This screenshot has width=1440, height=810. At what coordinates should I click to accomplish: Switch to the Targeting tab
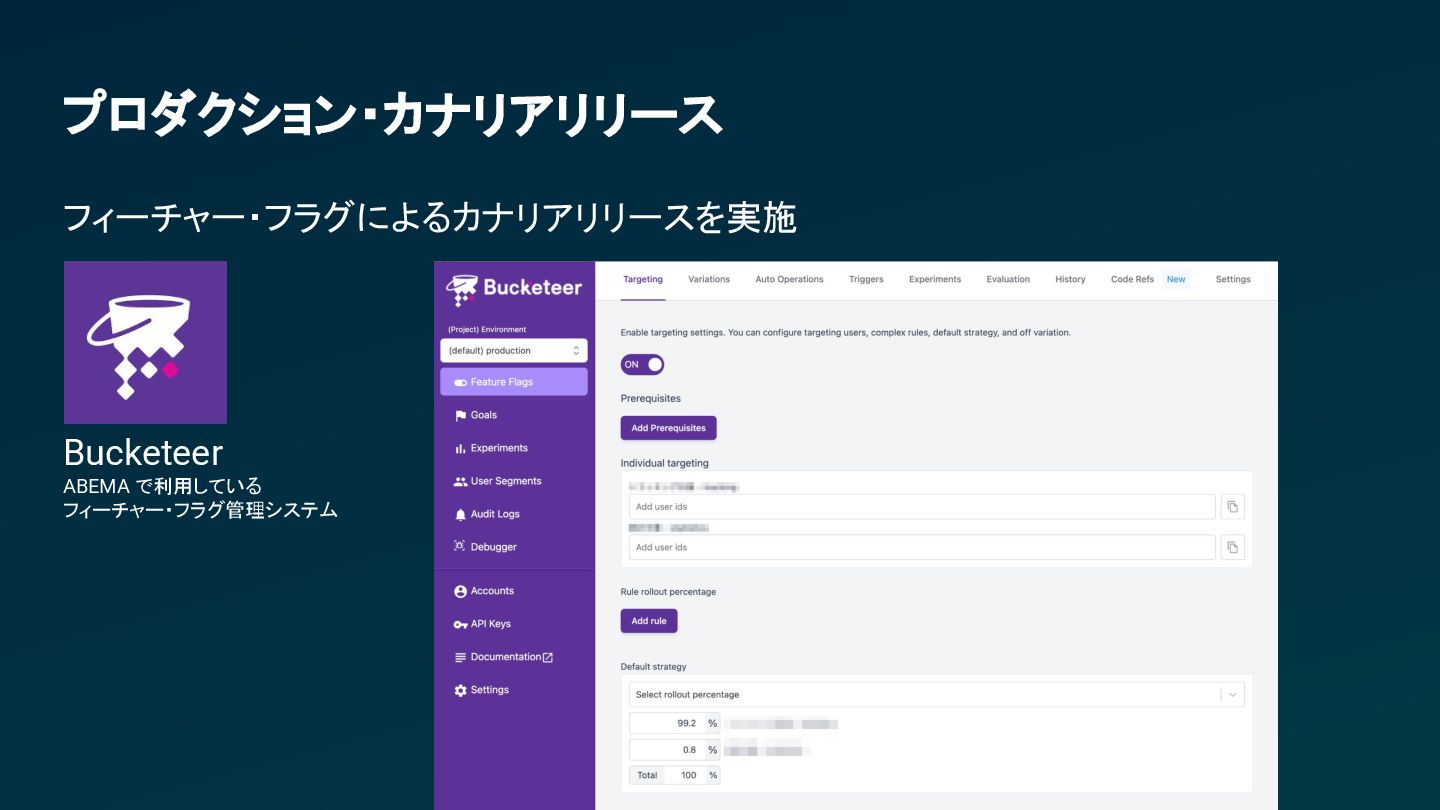(643, 279)
